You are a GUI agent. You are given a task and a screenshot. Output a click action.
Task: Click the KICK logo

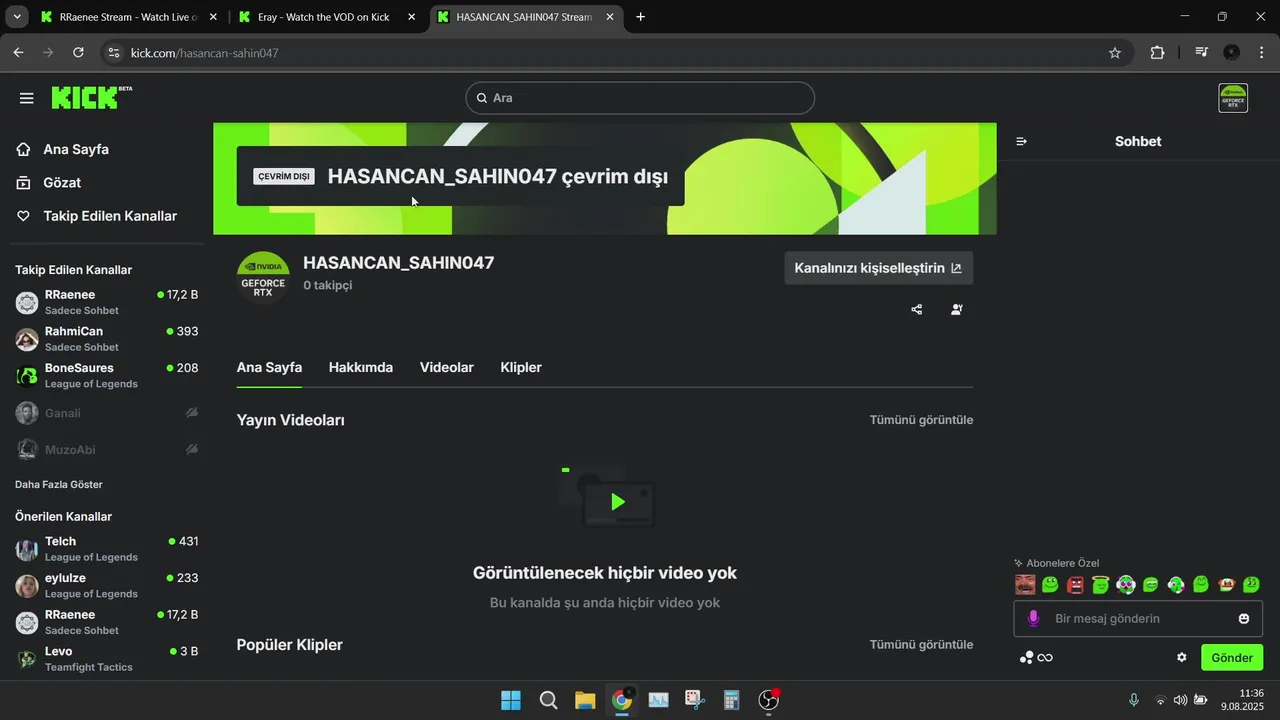(x=91, y=97)
